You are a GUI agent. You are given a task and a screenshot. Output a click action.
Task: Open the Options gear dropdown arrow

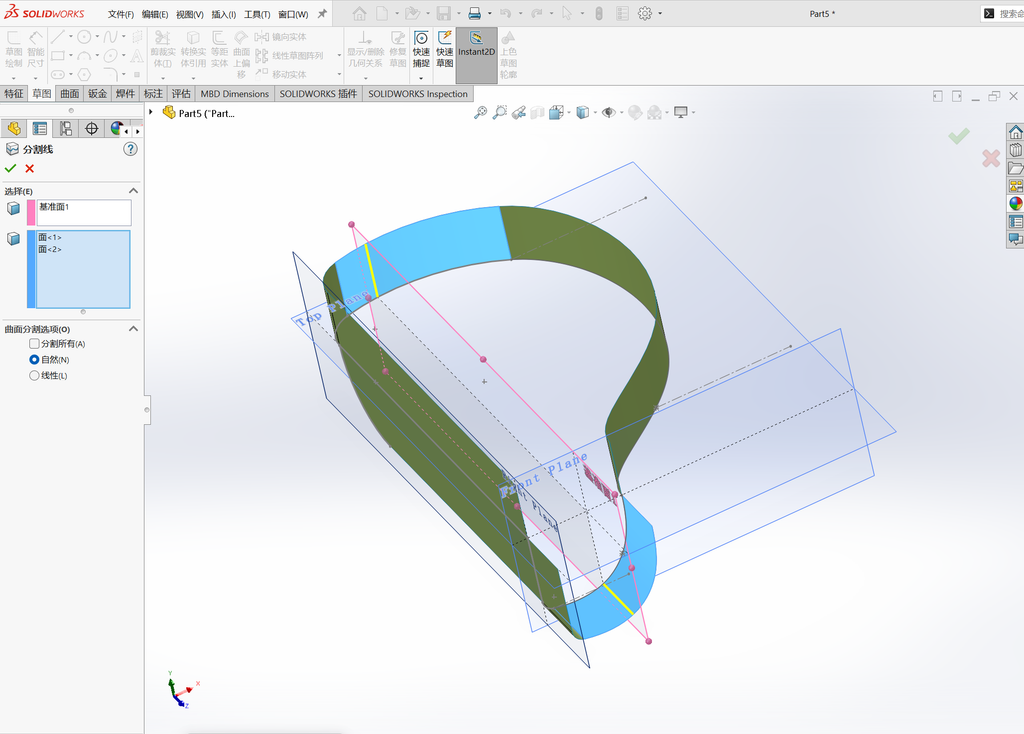(x=660, y=13)
